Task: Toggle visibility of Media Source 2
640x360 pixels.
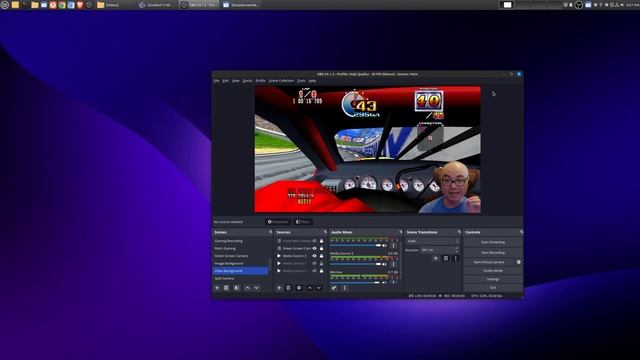Action: 314,271
